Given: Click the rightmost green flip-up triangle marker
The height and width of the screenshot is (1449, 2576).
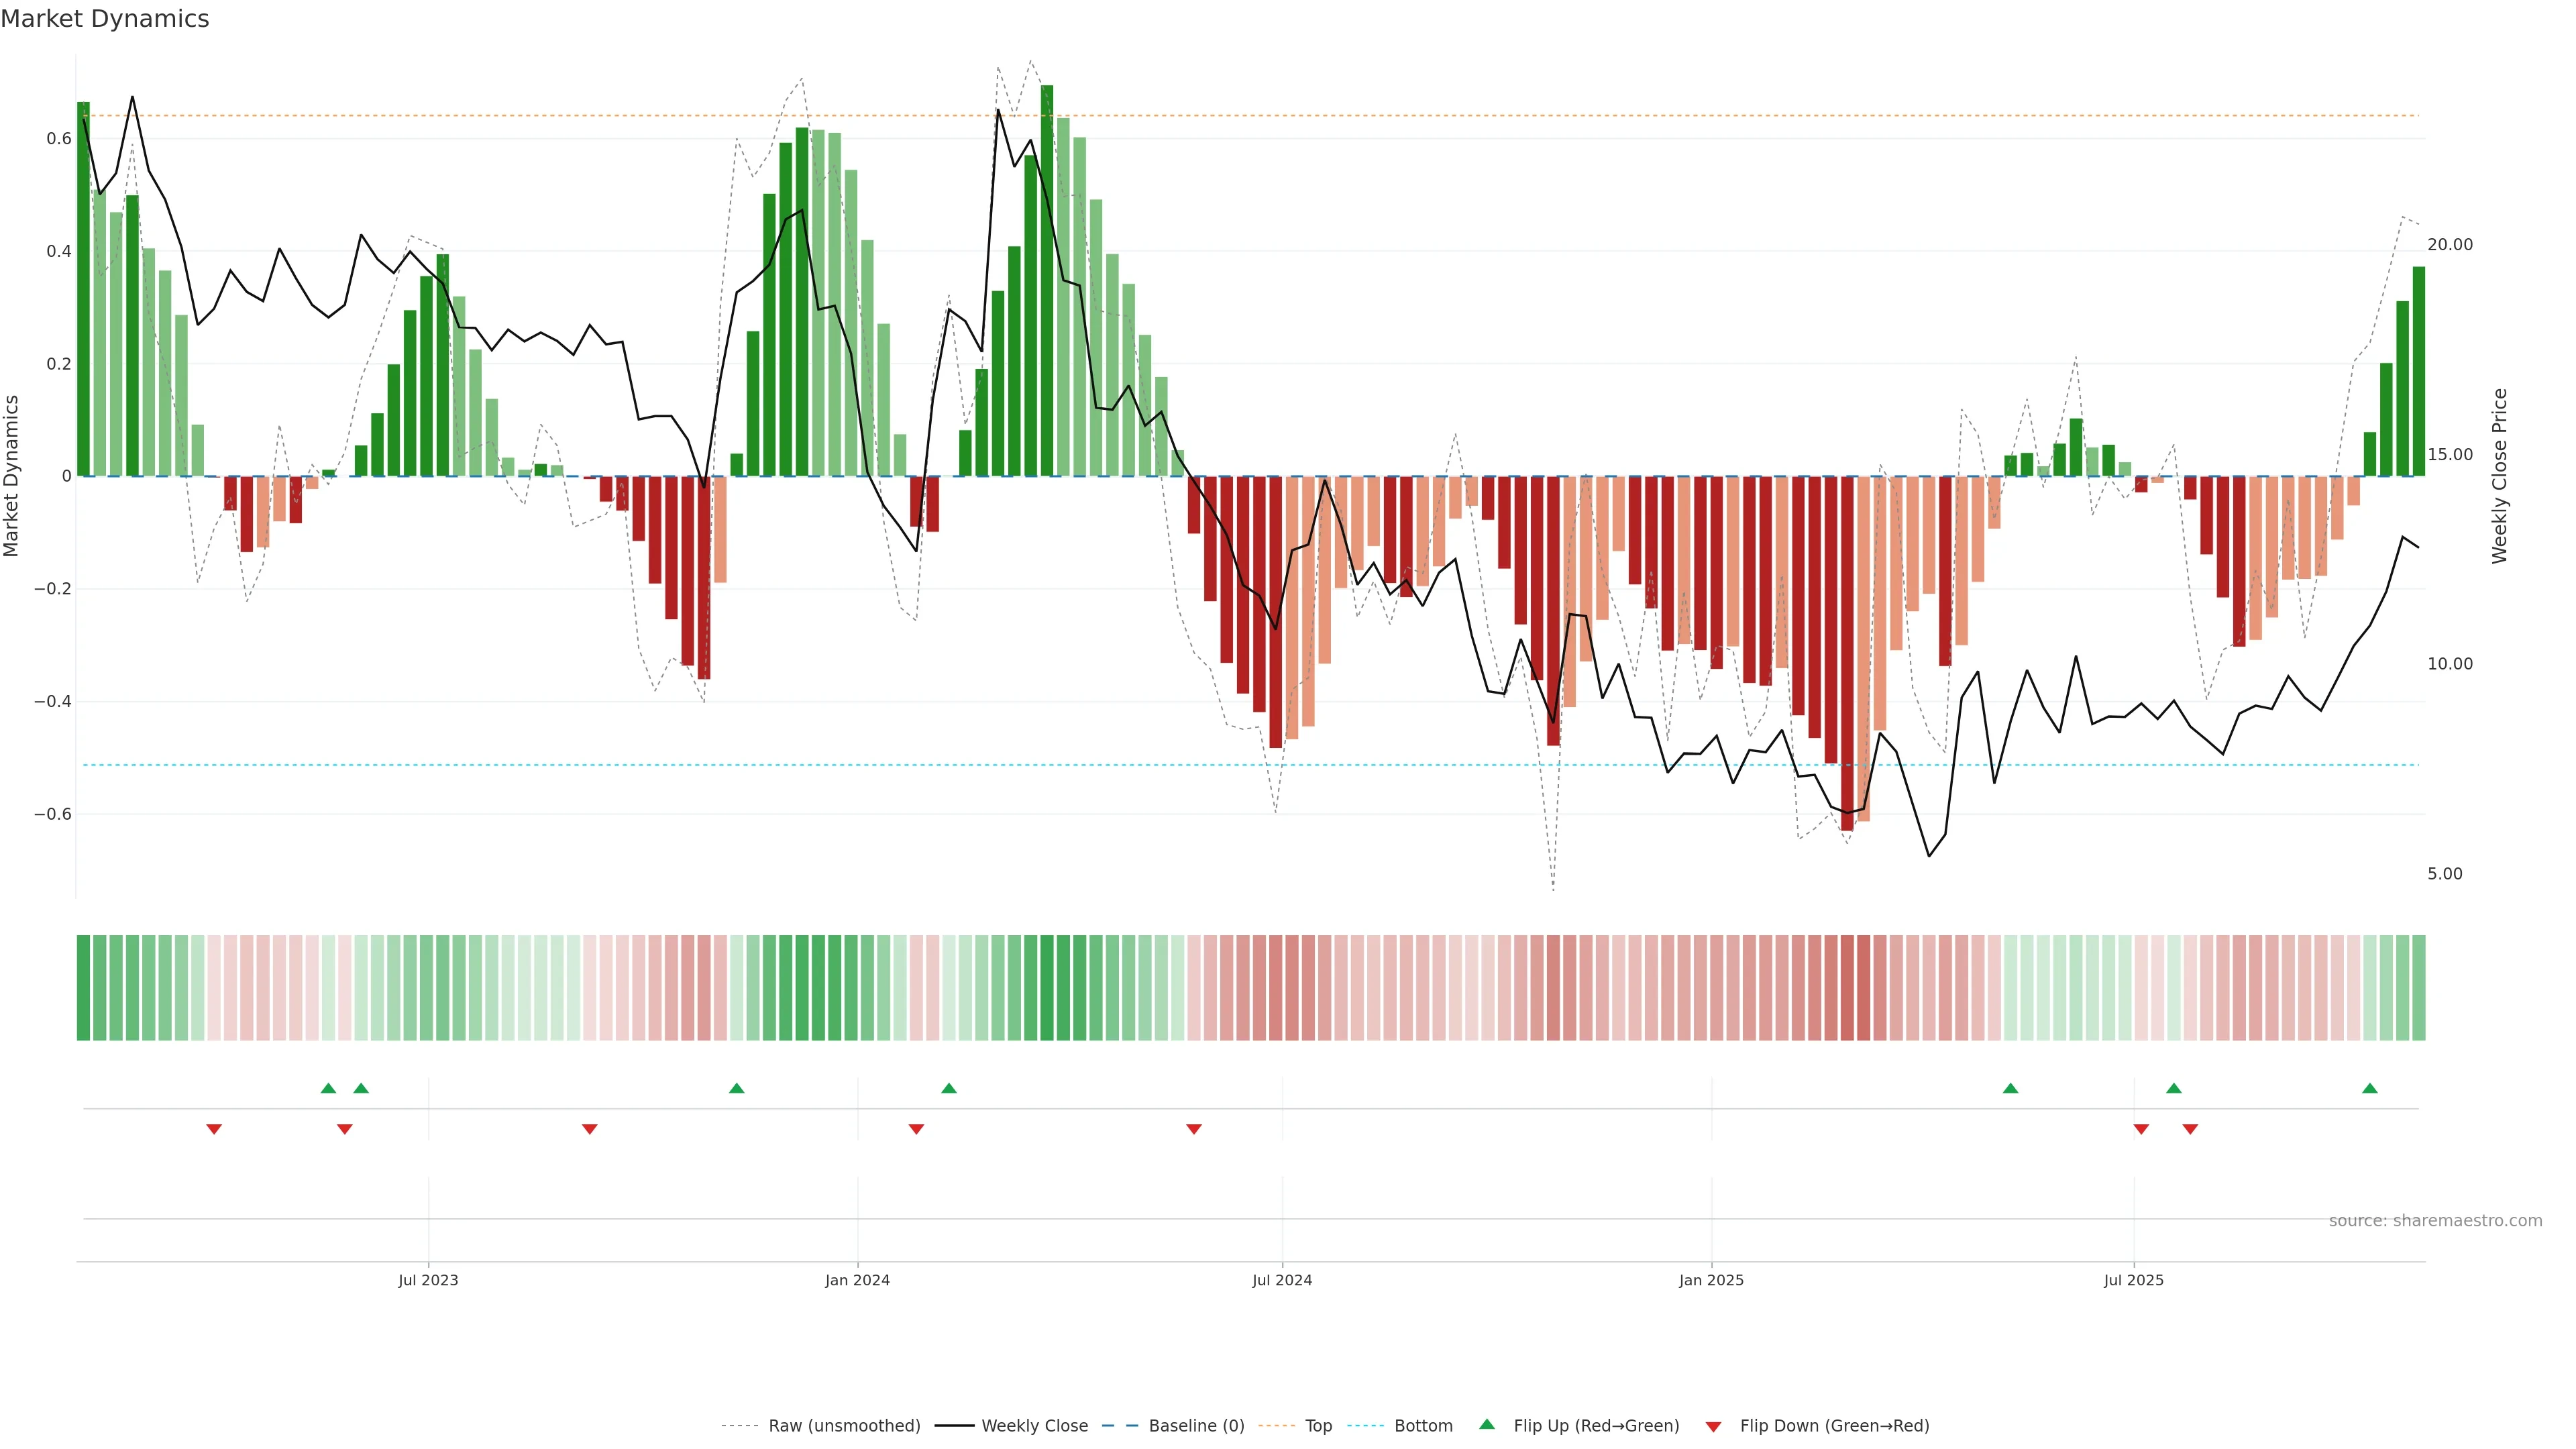Looking at the screenshot, I should click(x=2369, y=1088).
